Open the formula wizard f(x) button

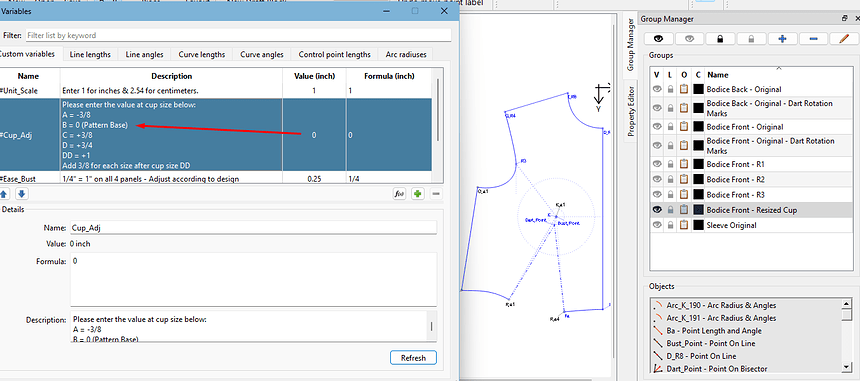coord(399,194)
